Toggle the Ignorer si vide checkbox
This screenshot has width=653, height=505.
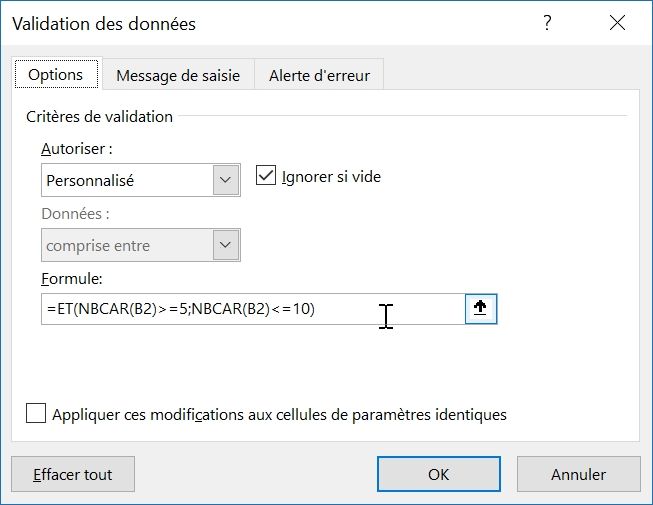point(266,177)
